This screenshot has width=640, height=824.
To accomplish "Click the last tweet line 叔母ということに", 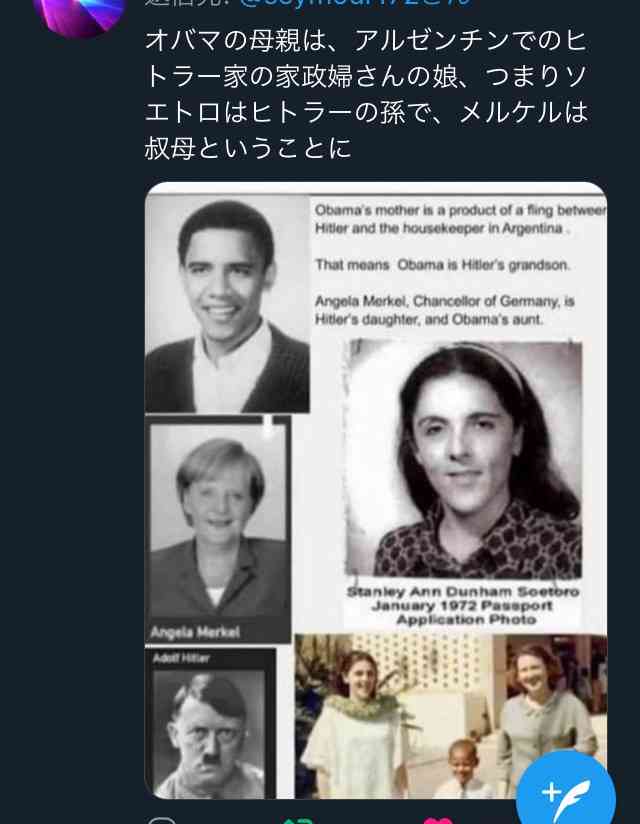I will 247,148.
